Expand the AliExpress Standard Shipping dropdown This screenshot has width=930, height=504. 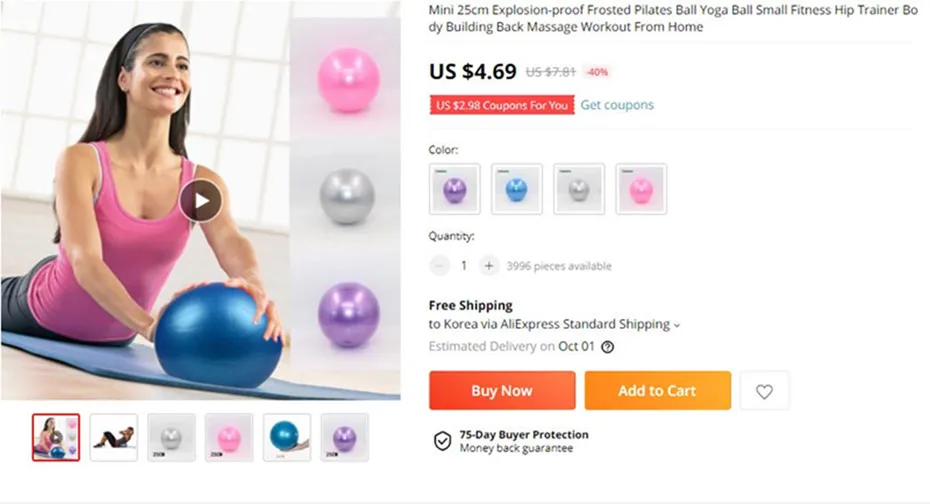pos(677,325)
